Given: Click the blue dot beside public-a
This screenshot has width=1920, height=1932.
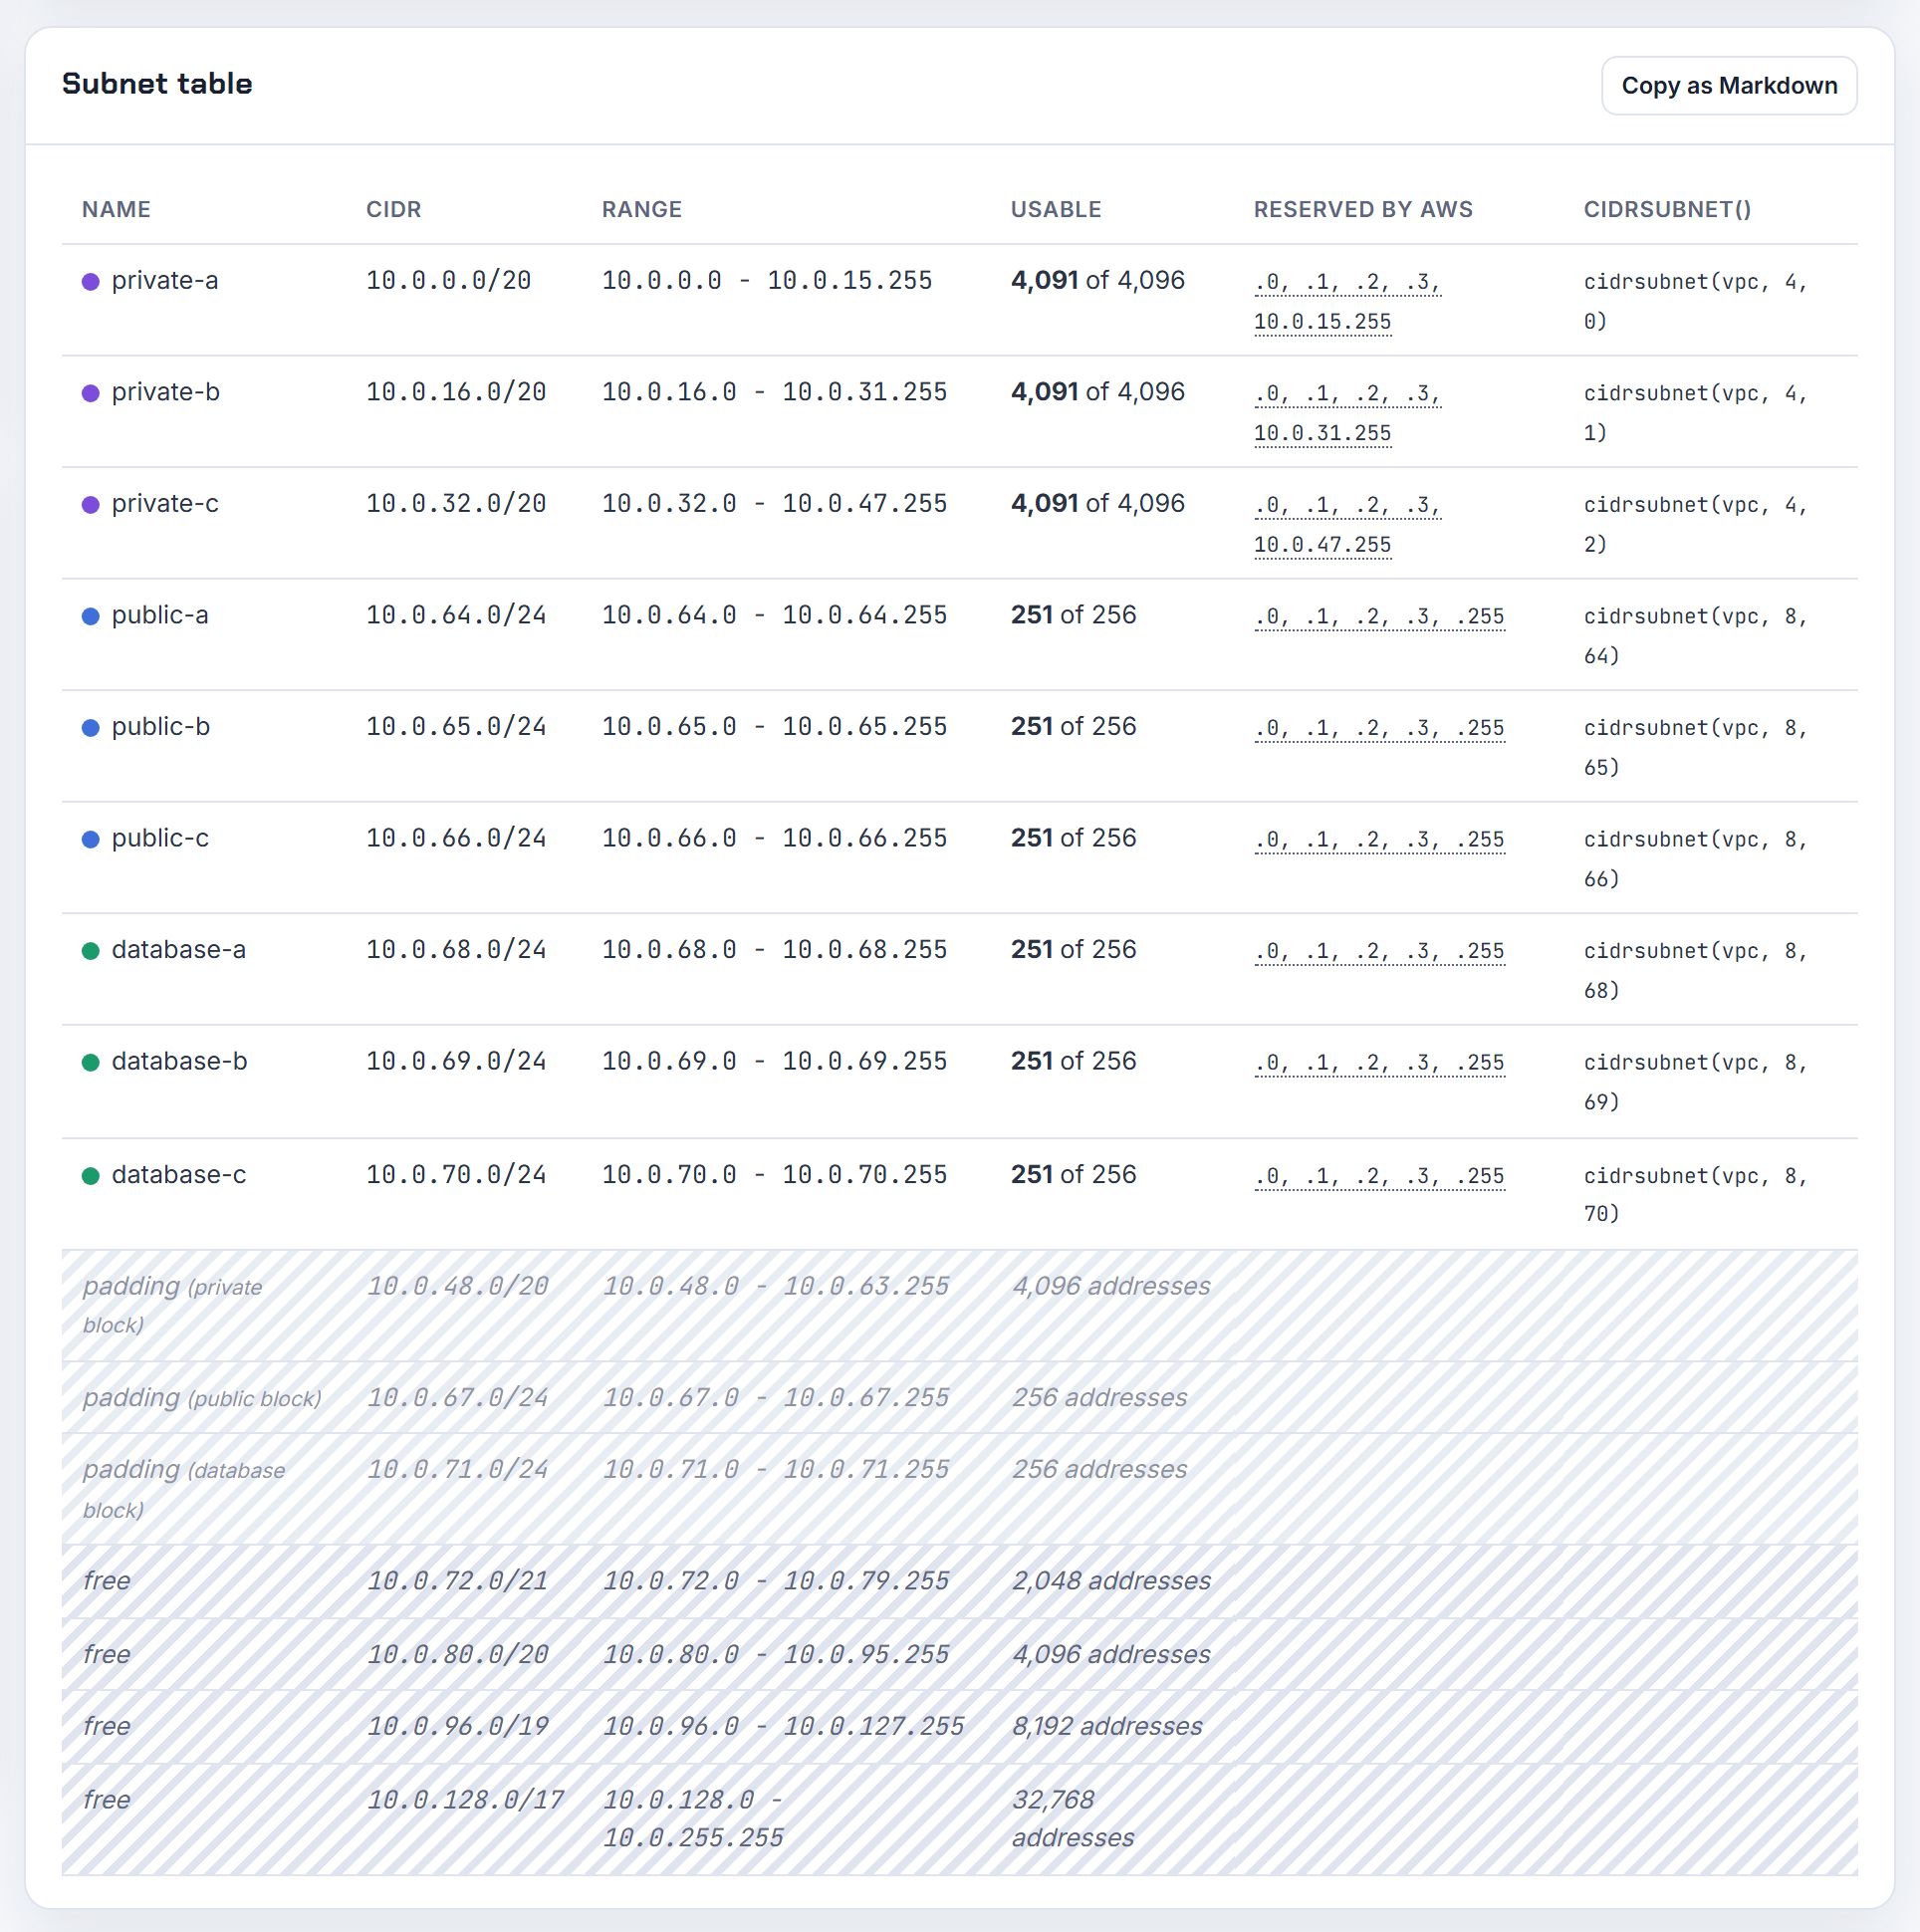Looking at the screenshot, I should pyautogui.click(x=90, y=617).
